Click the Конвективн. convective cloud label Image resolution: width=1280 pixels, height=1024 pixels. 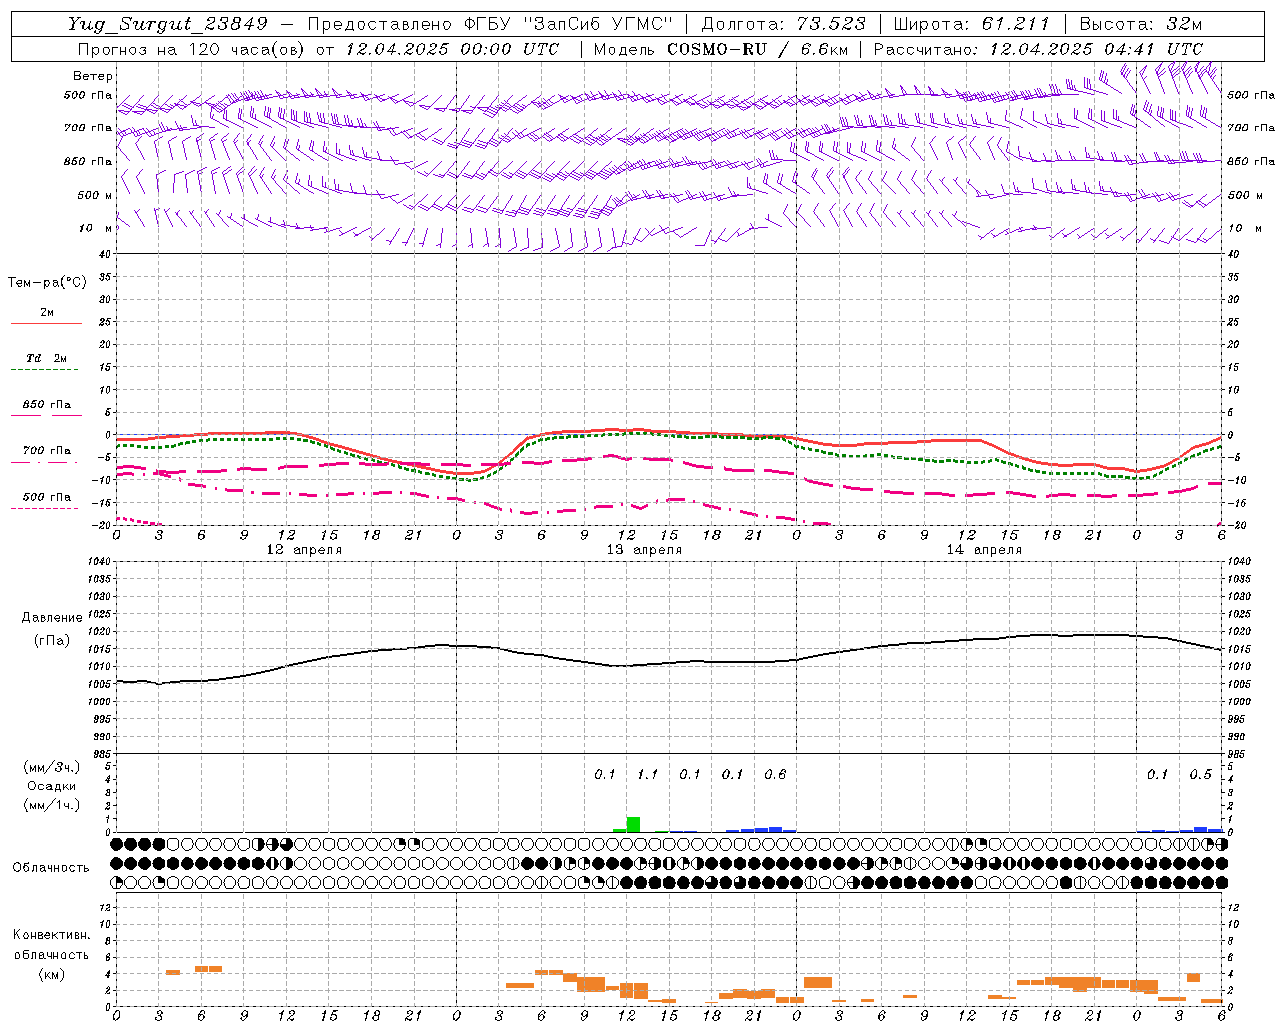52,935
